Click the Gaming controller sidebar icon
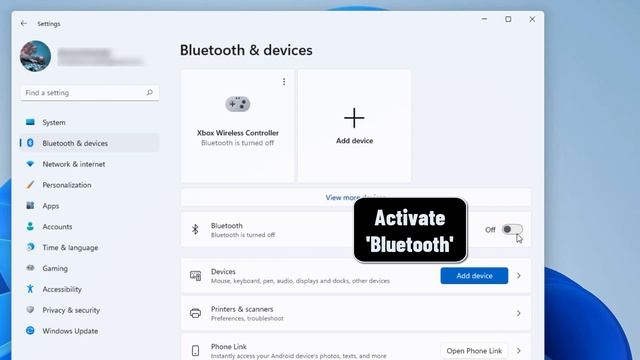The image size is (640, 360). point(30,268)
